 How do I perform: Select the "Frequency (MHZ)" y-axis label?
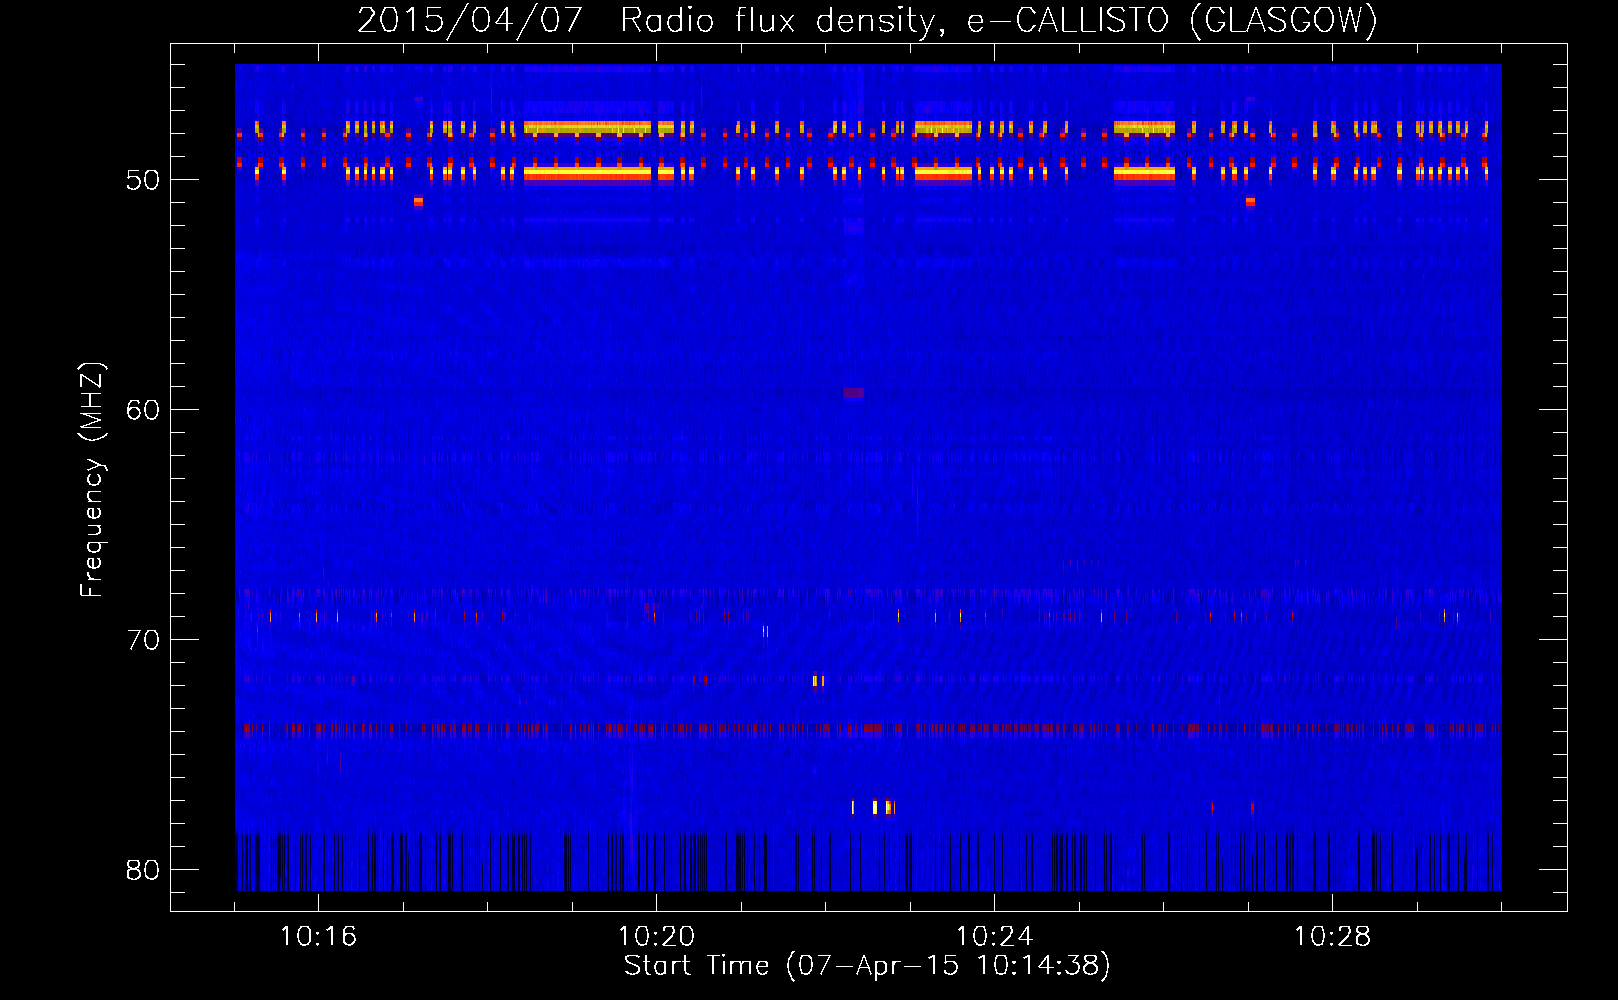[91, 480]
